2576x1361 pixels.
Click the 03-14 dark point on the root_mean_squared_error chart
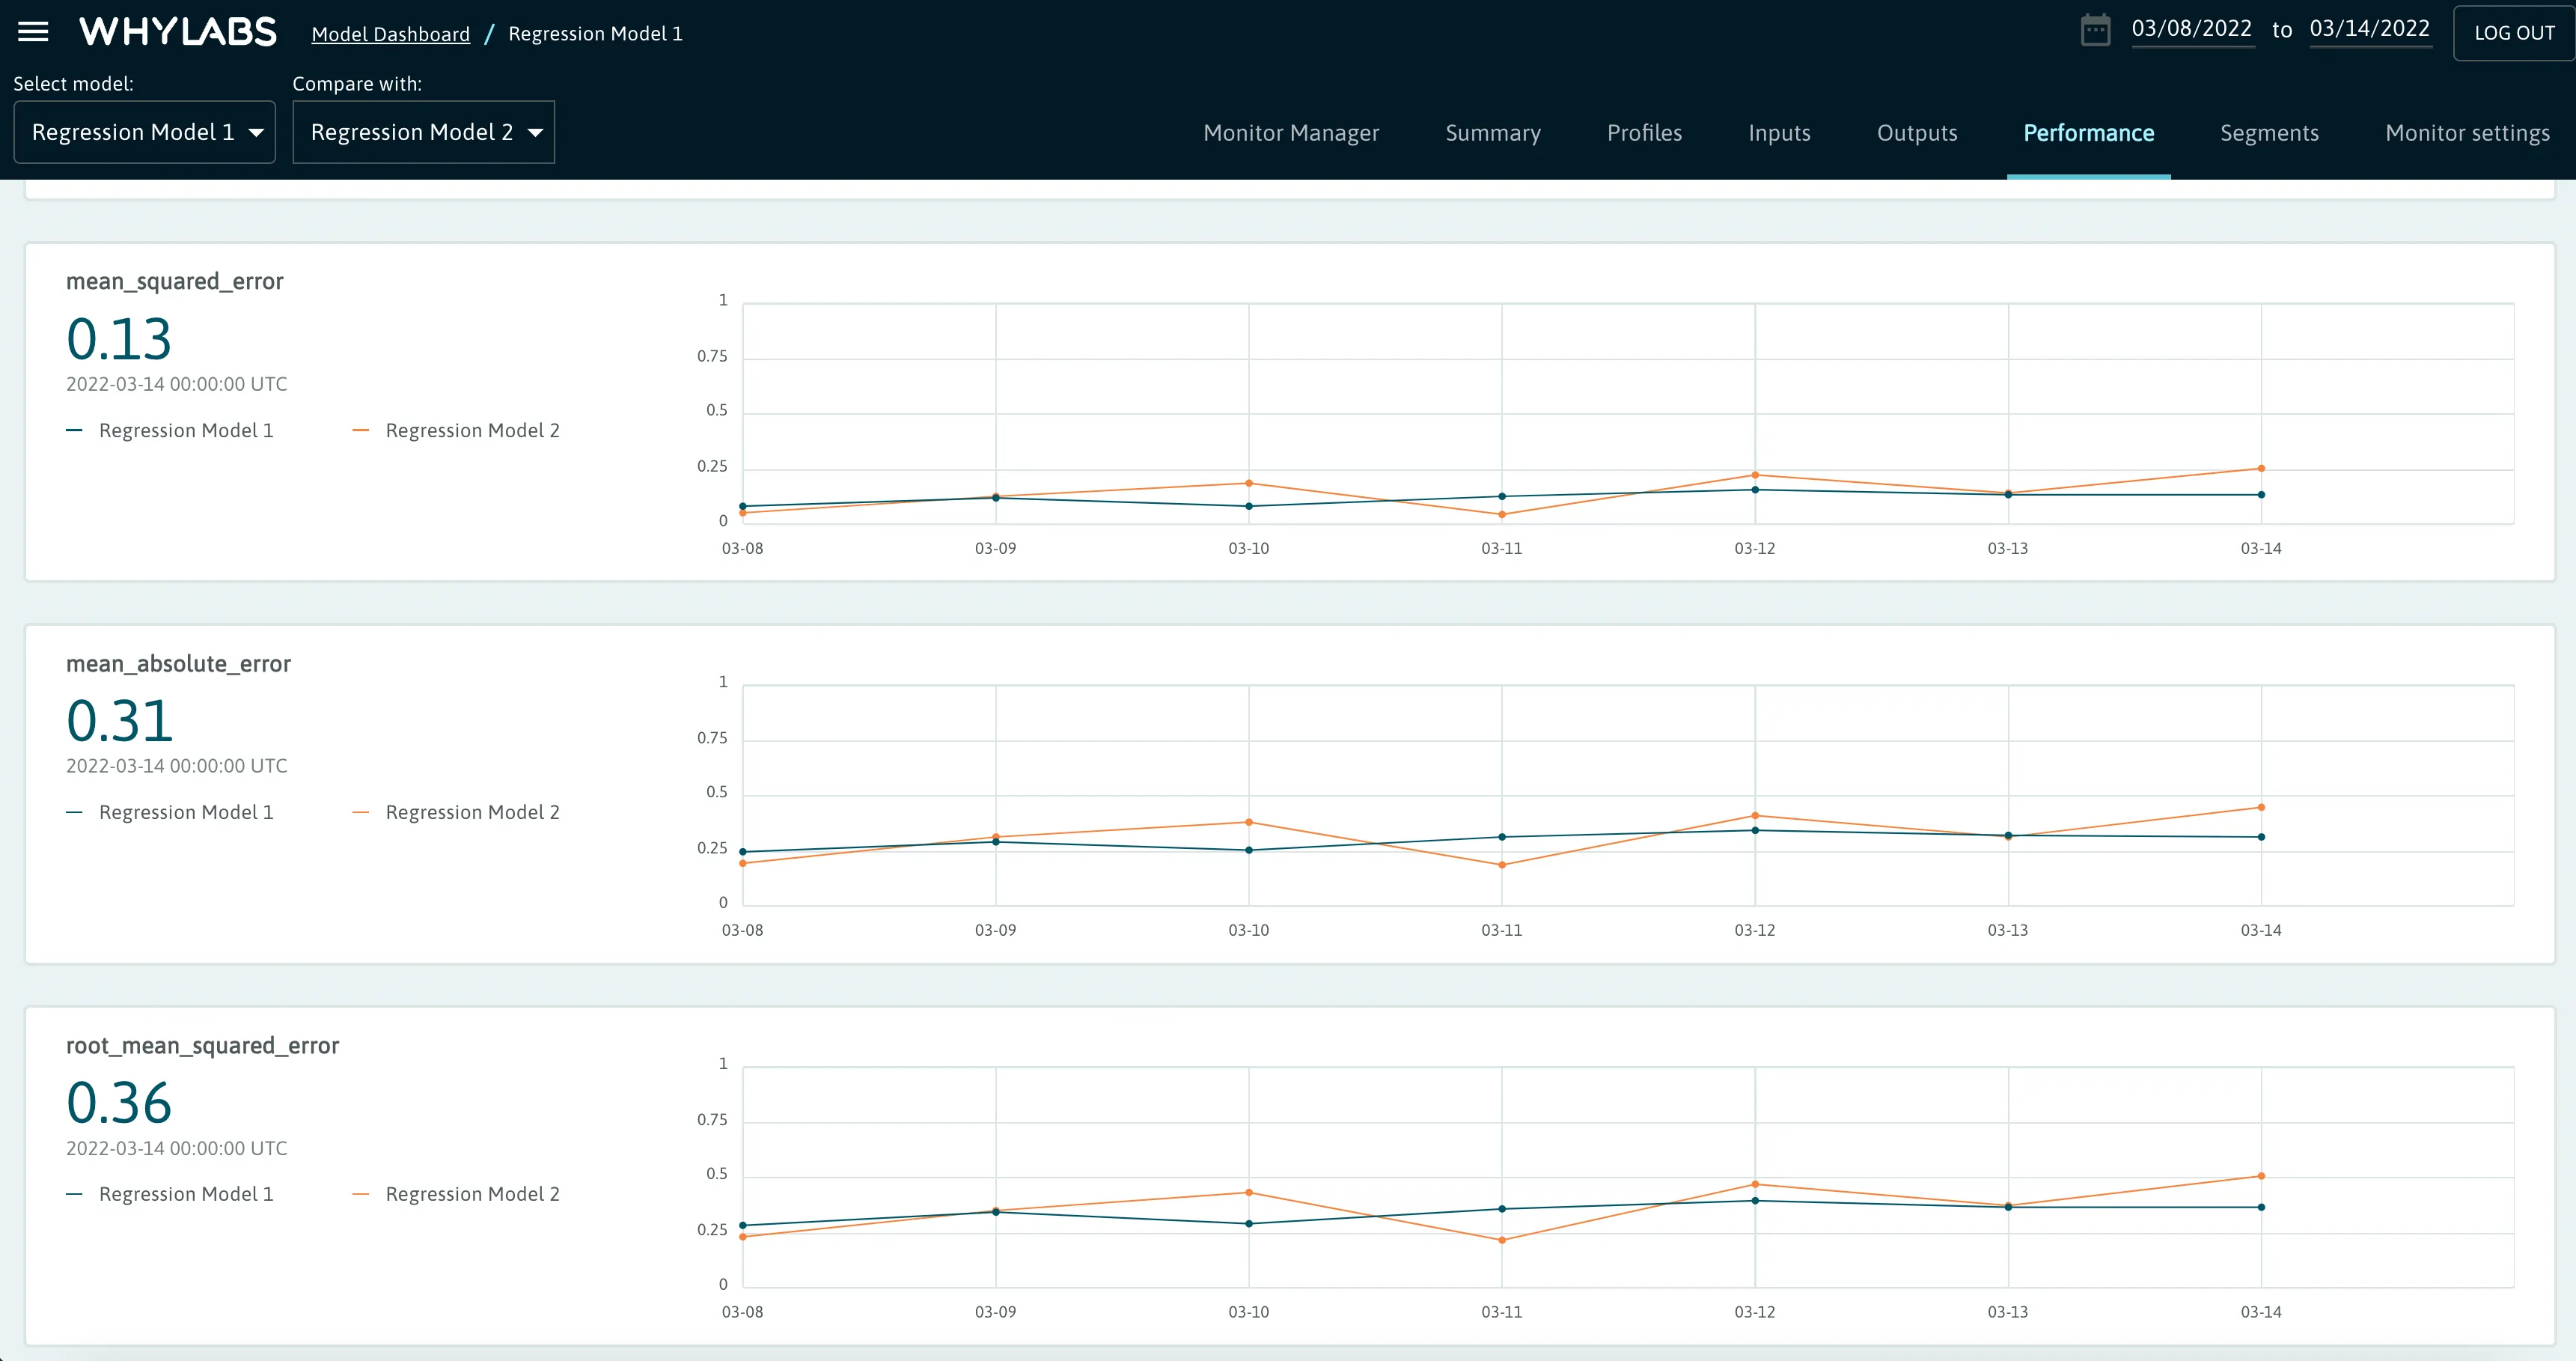[x=2261, y=1207]
